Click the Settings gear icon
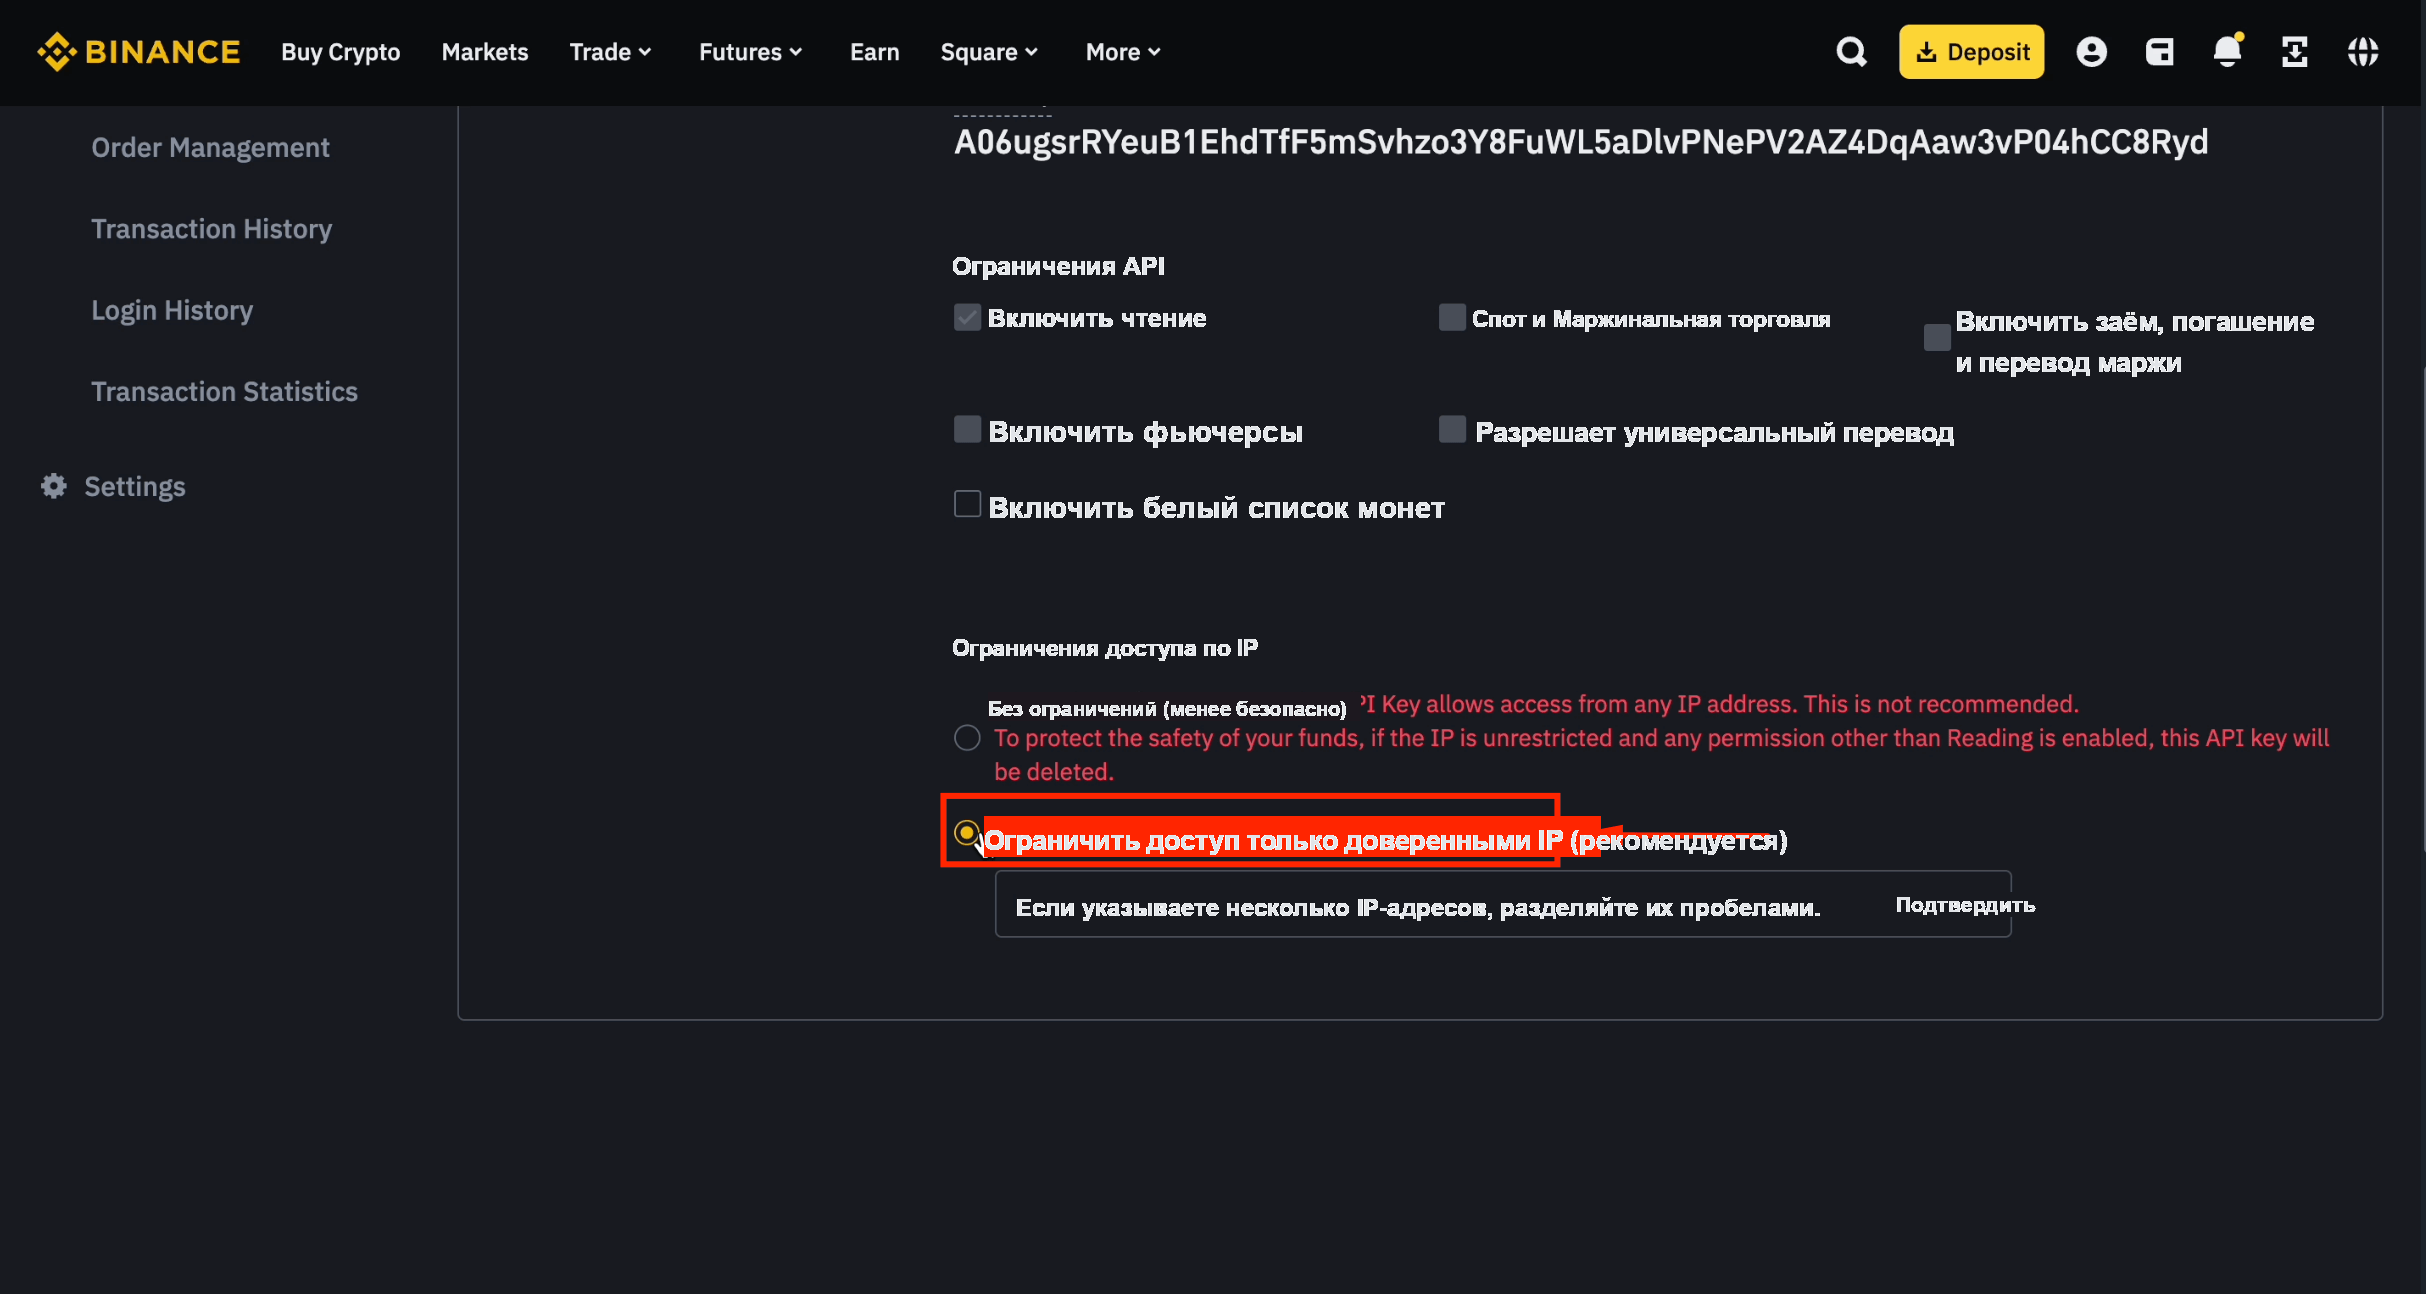2426x1294 pixels. [x=54, y=486]
